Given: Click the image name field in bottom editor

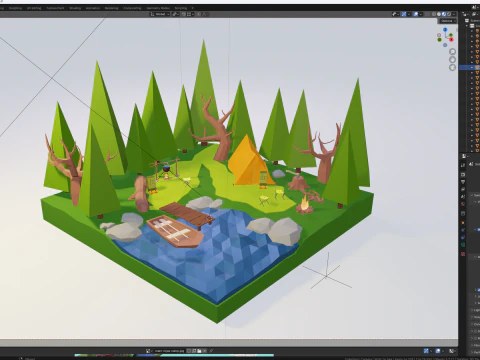Looking at the screenshot, I should click(169, 351).
